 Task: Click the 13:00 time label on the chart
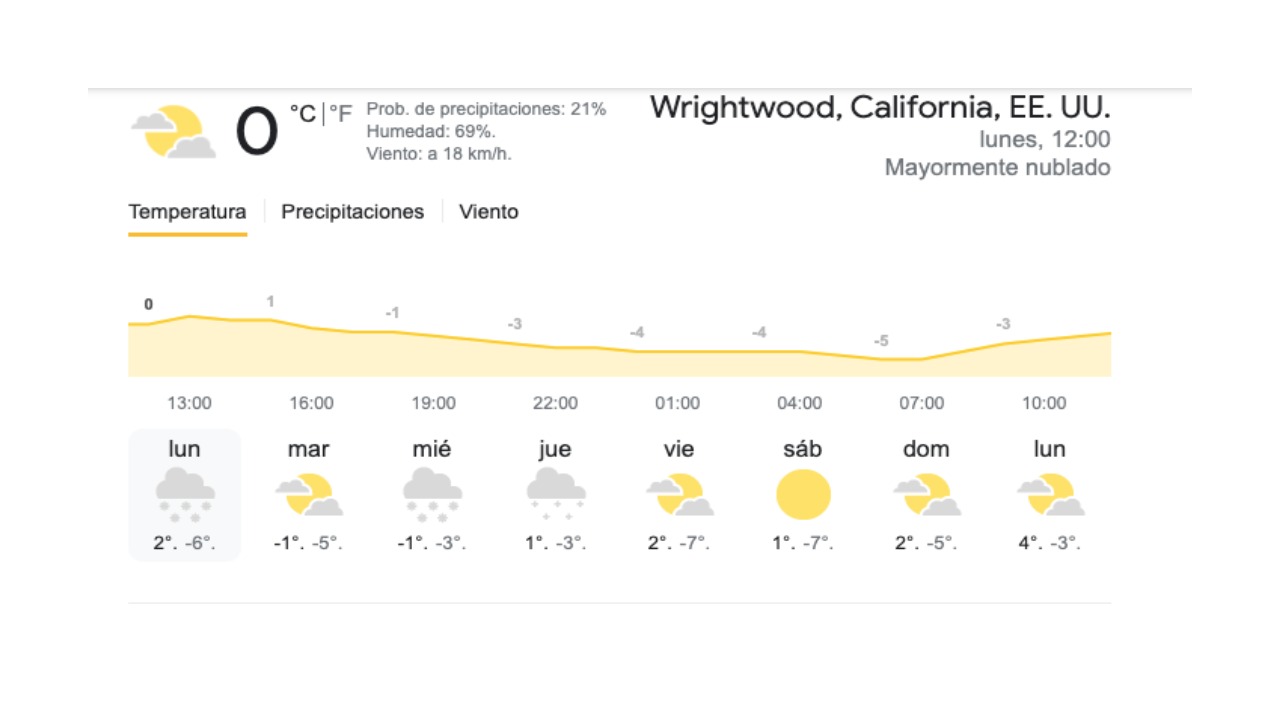click(189, 403)
